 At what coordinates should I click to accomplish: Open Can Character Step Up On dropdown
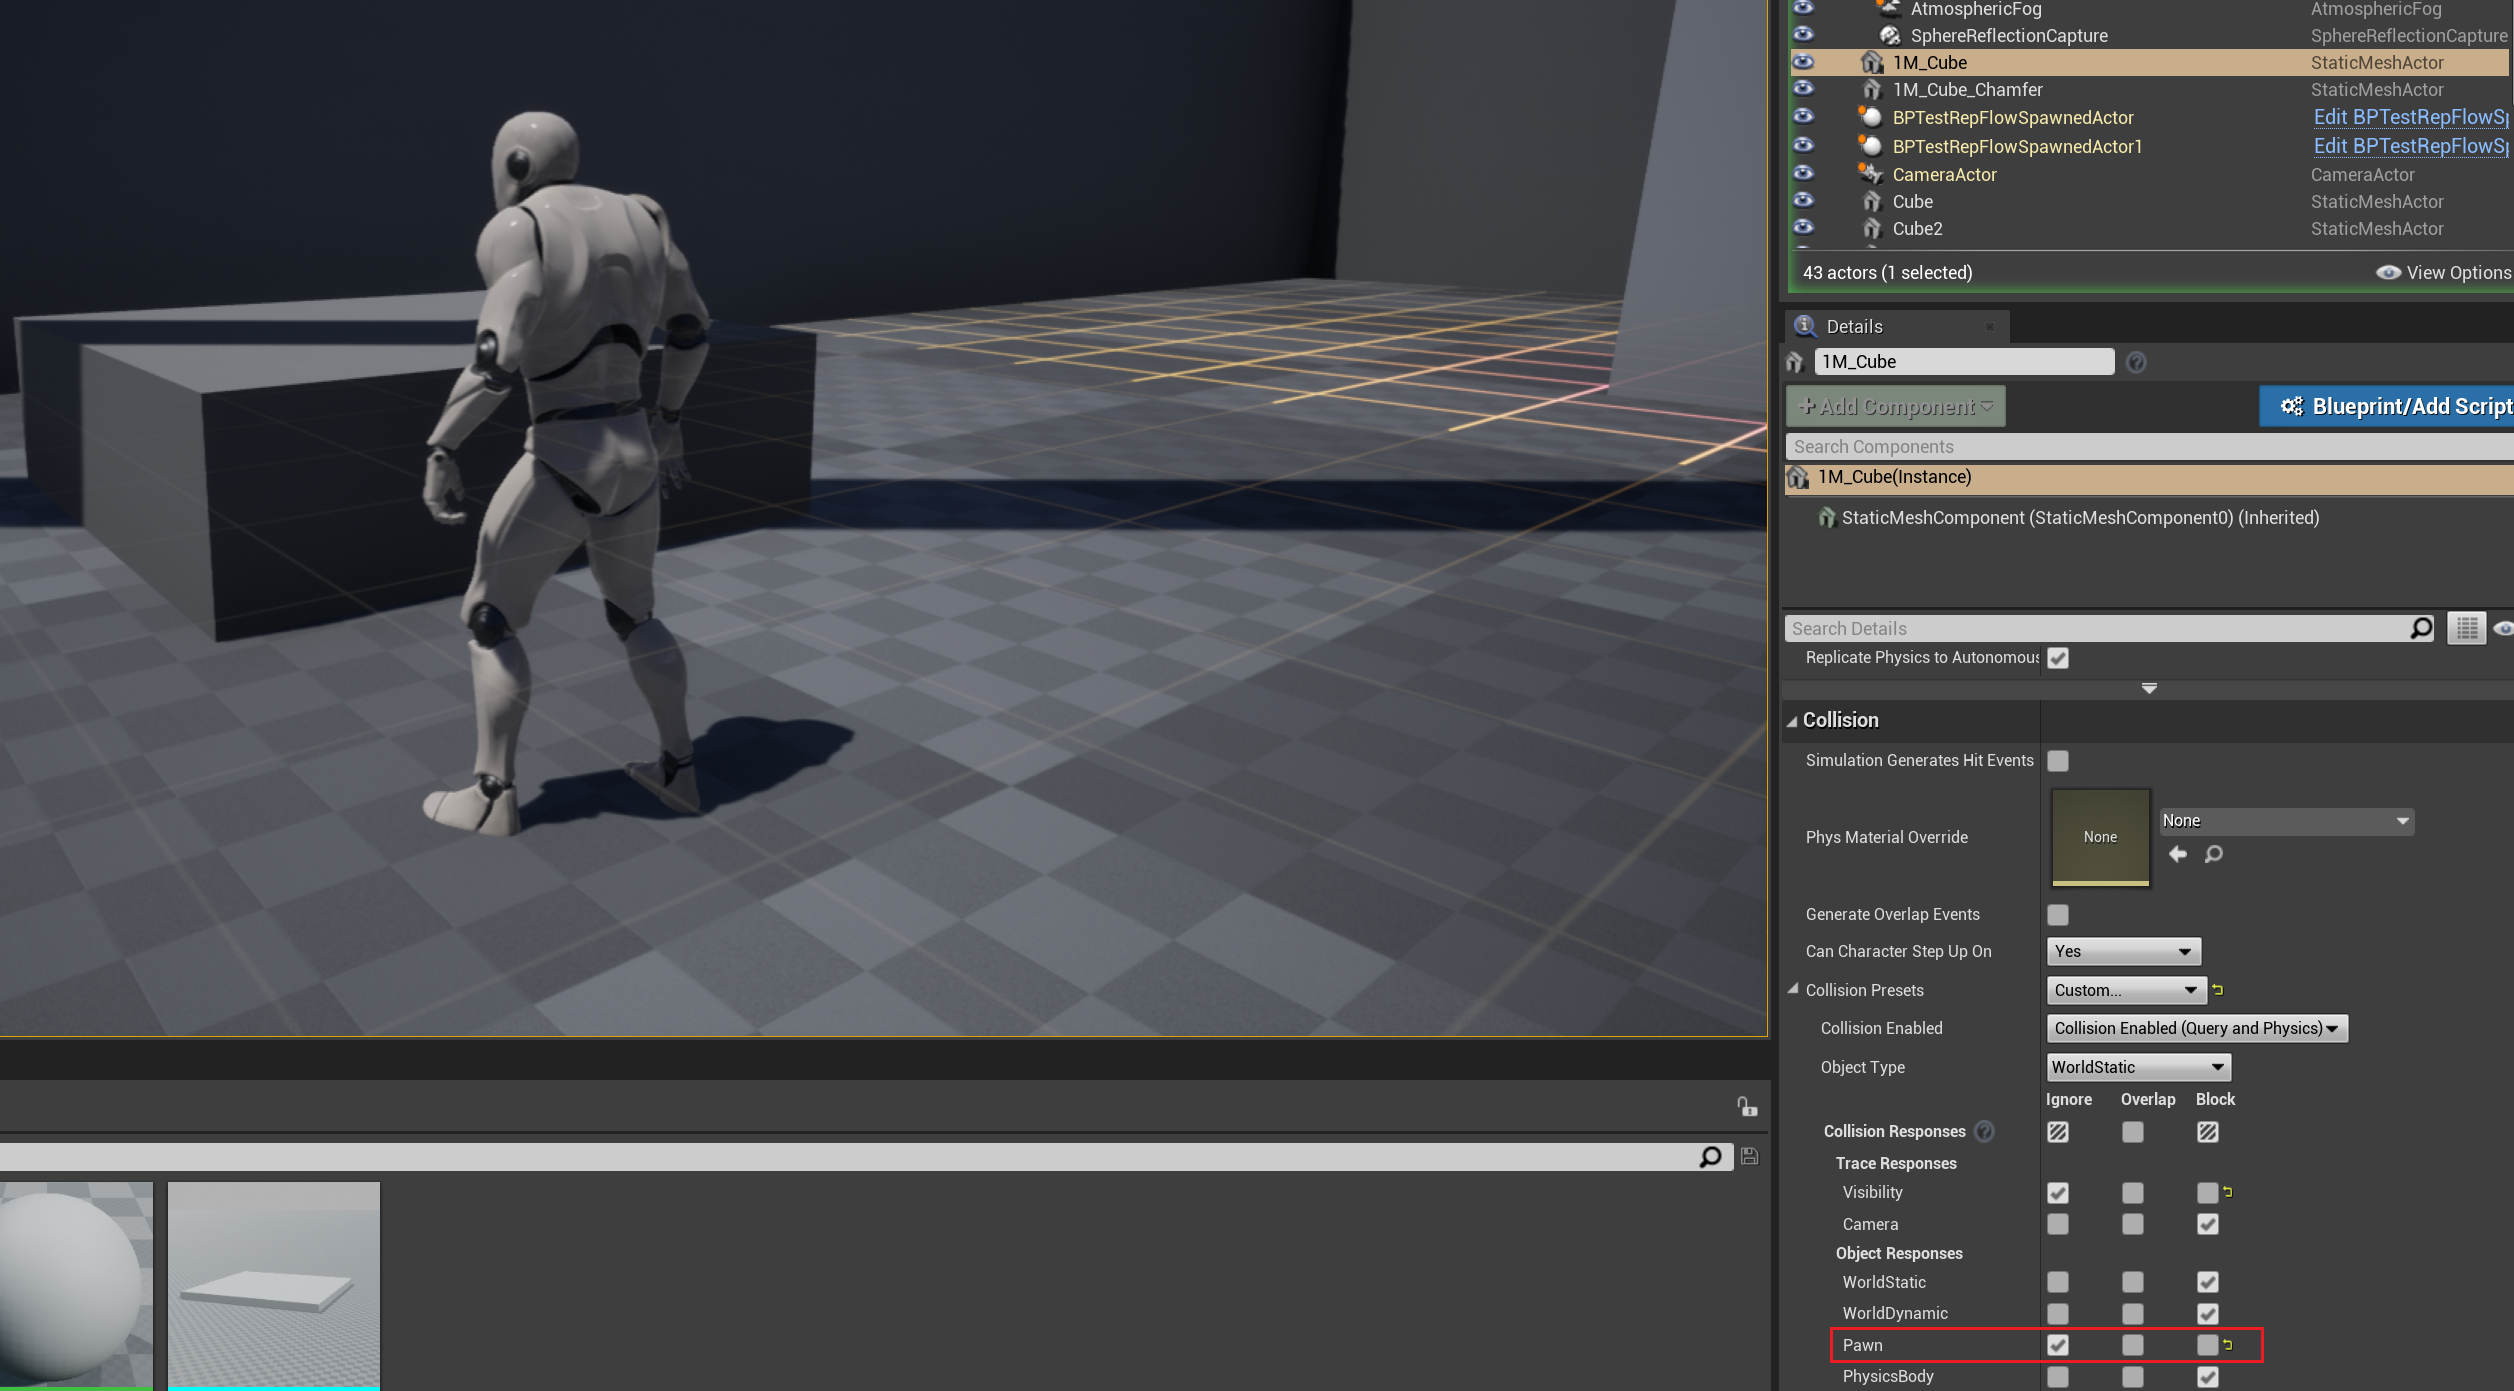pyautogui.click(x=2123, y=952)
